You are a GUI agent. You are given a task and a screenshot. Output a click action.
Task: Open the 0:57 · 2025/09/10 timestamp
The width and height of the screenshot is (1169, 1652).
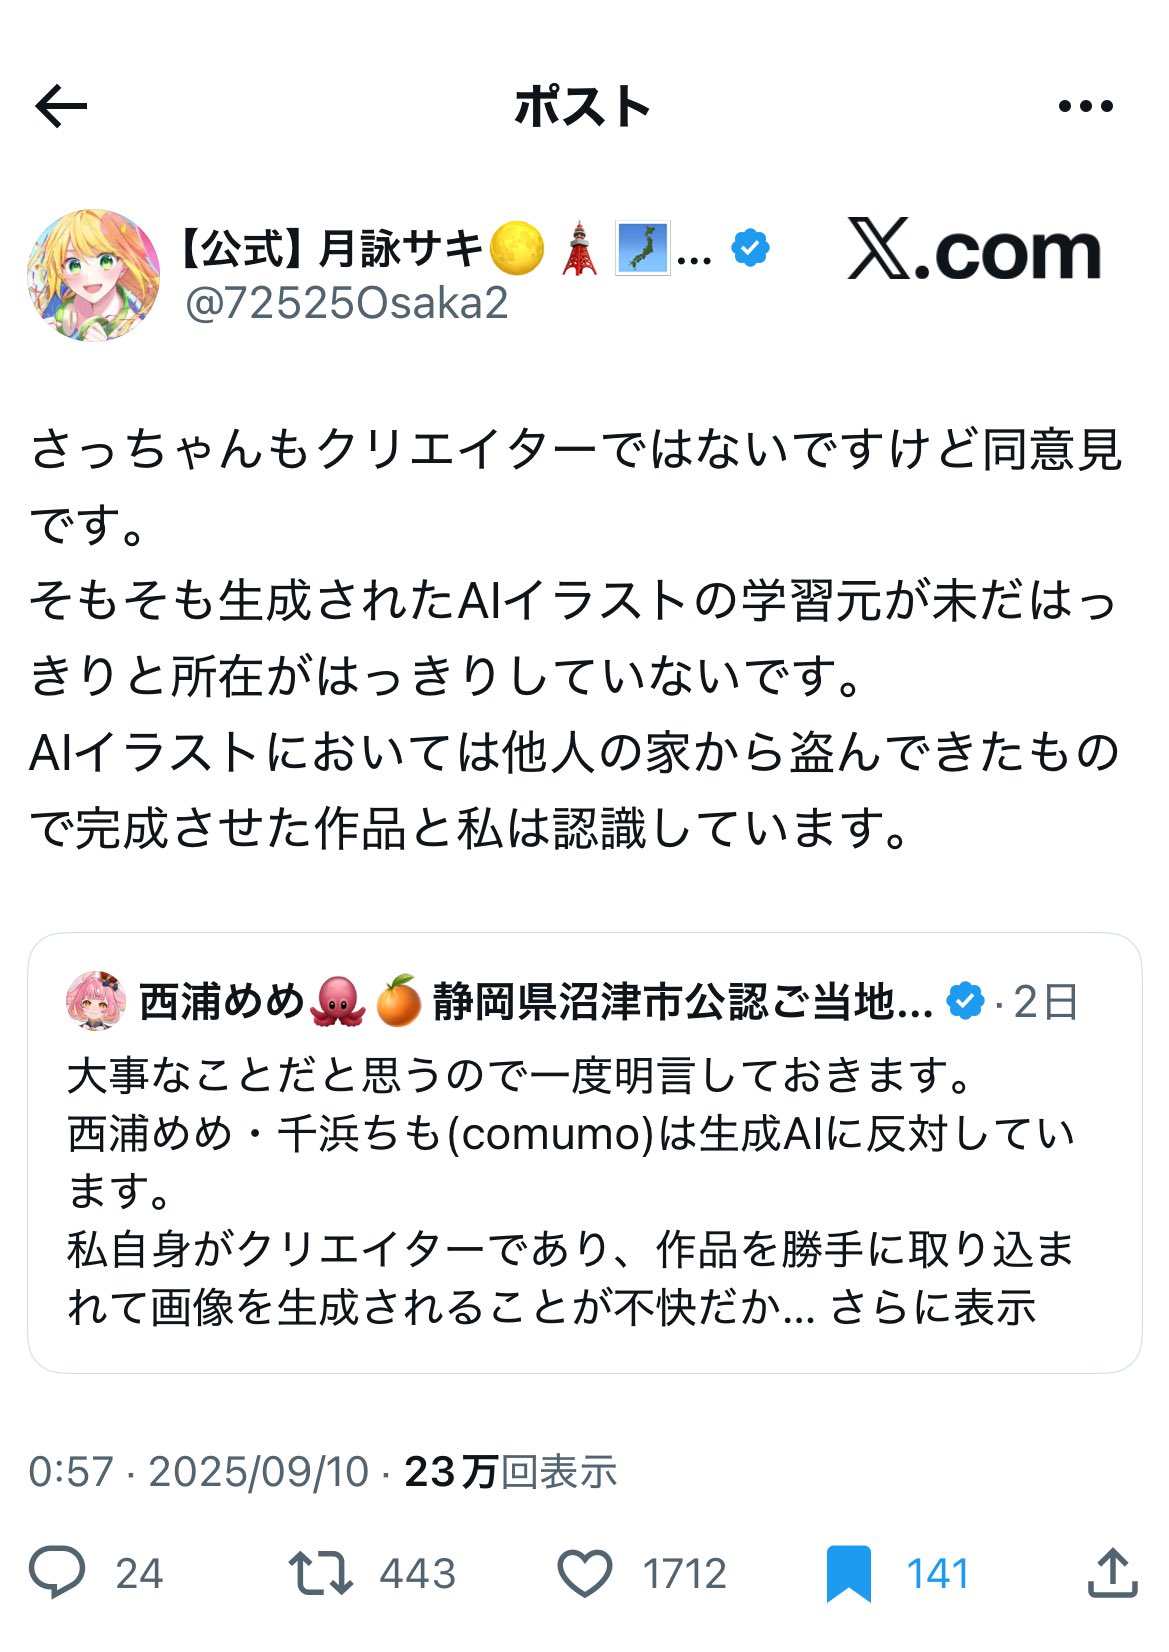[x=199, y=1472]
